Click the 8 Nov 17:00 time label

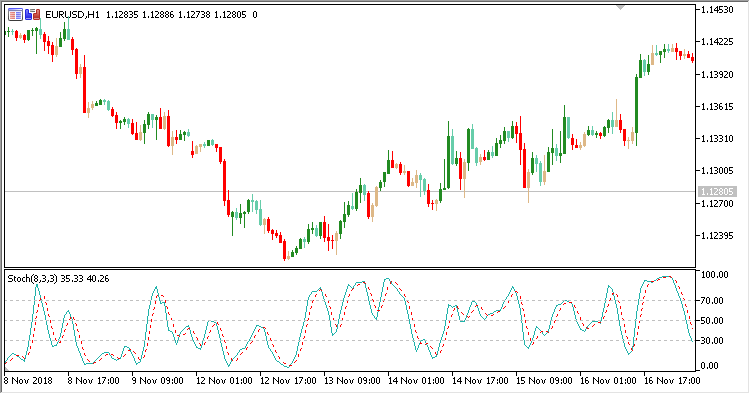click(93, 381)
